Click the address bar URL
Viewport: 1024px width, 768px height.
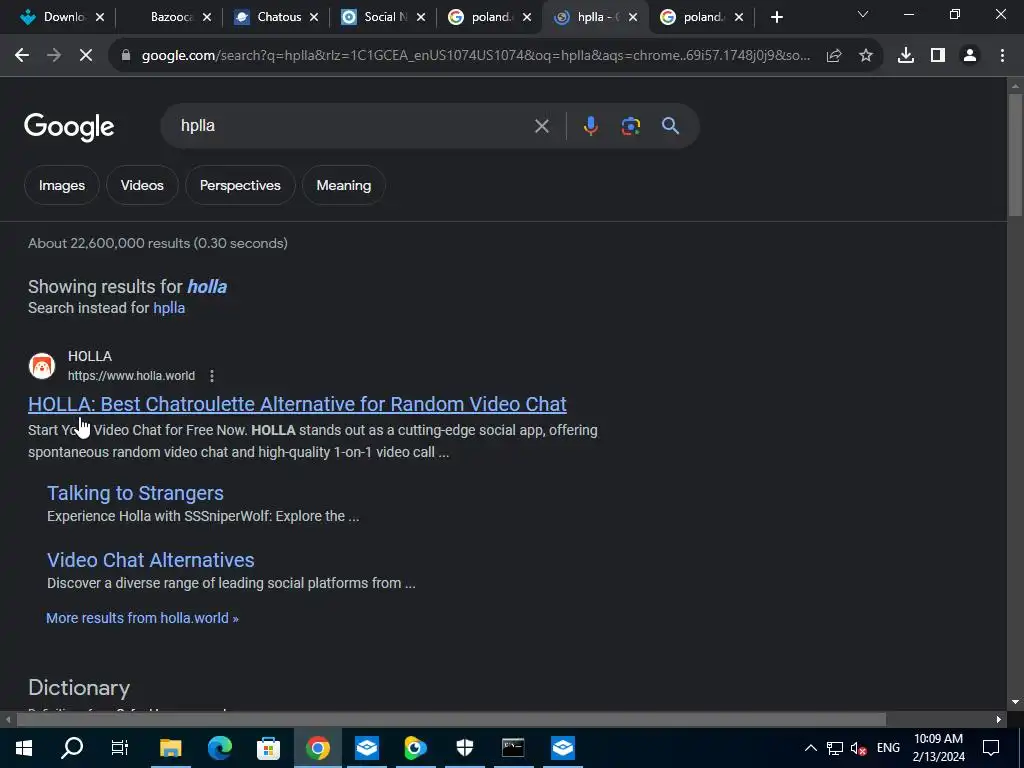pyautogui.click(x=475, y=56)
